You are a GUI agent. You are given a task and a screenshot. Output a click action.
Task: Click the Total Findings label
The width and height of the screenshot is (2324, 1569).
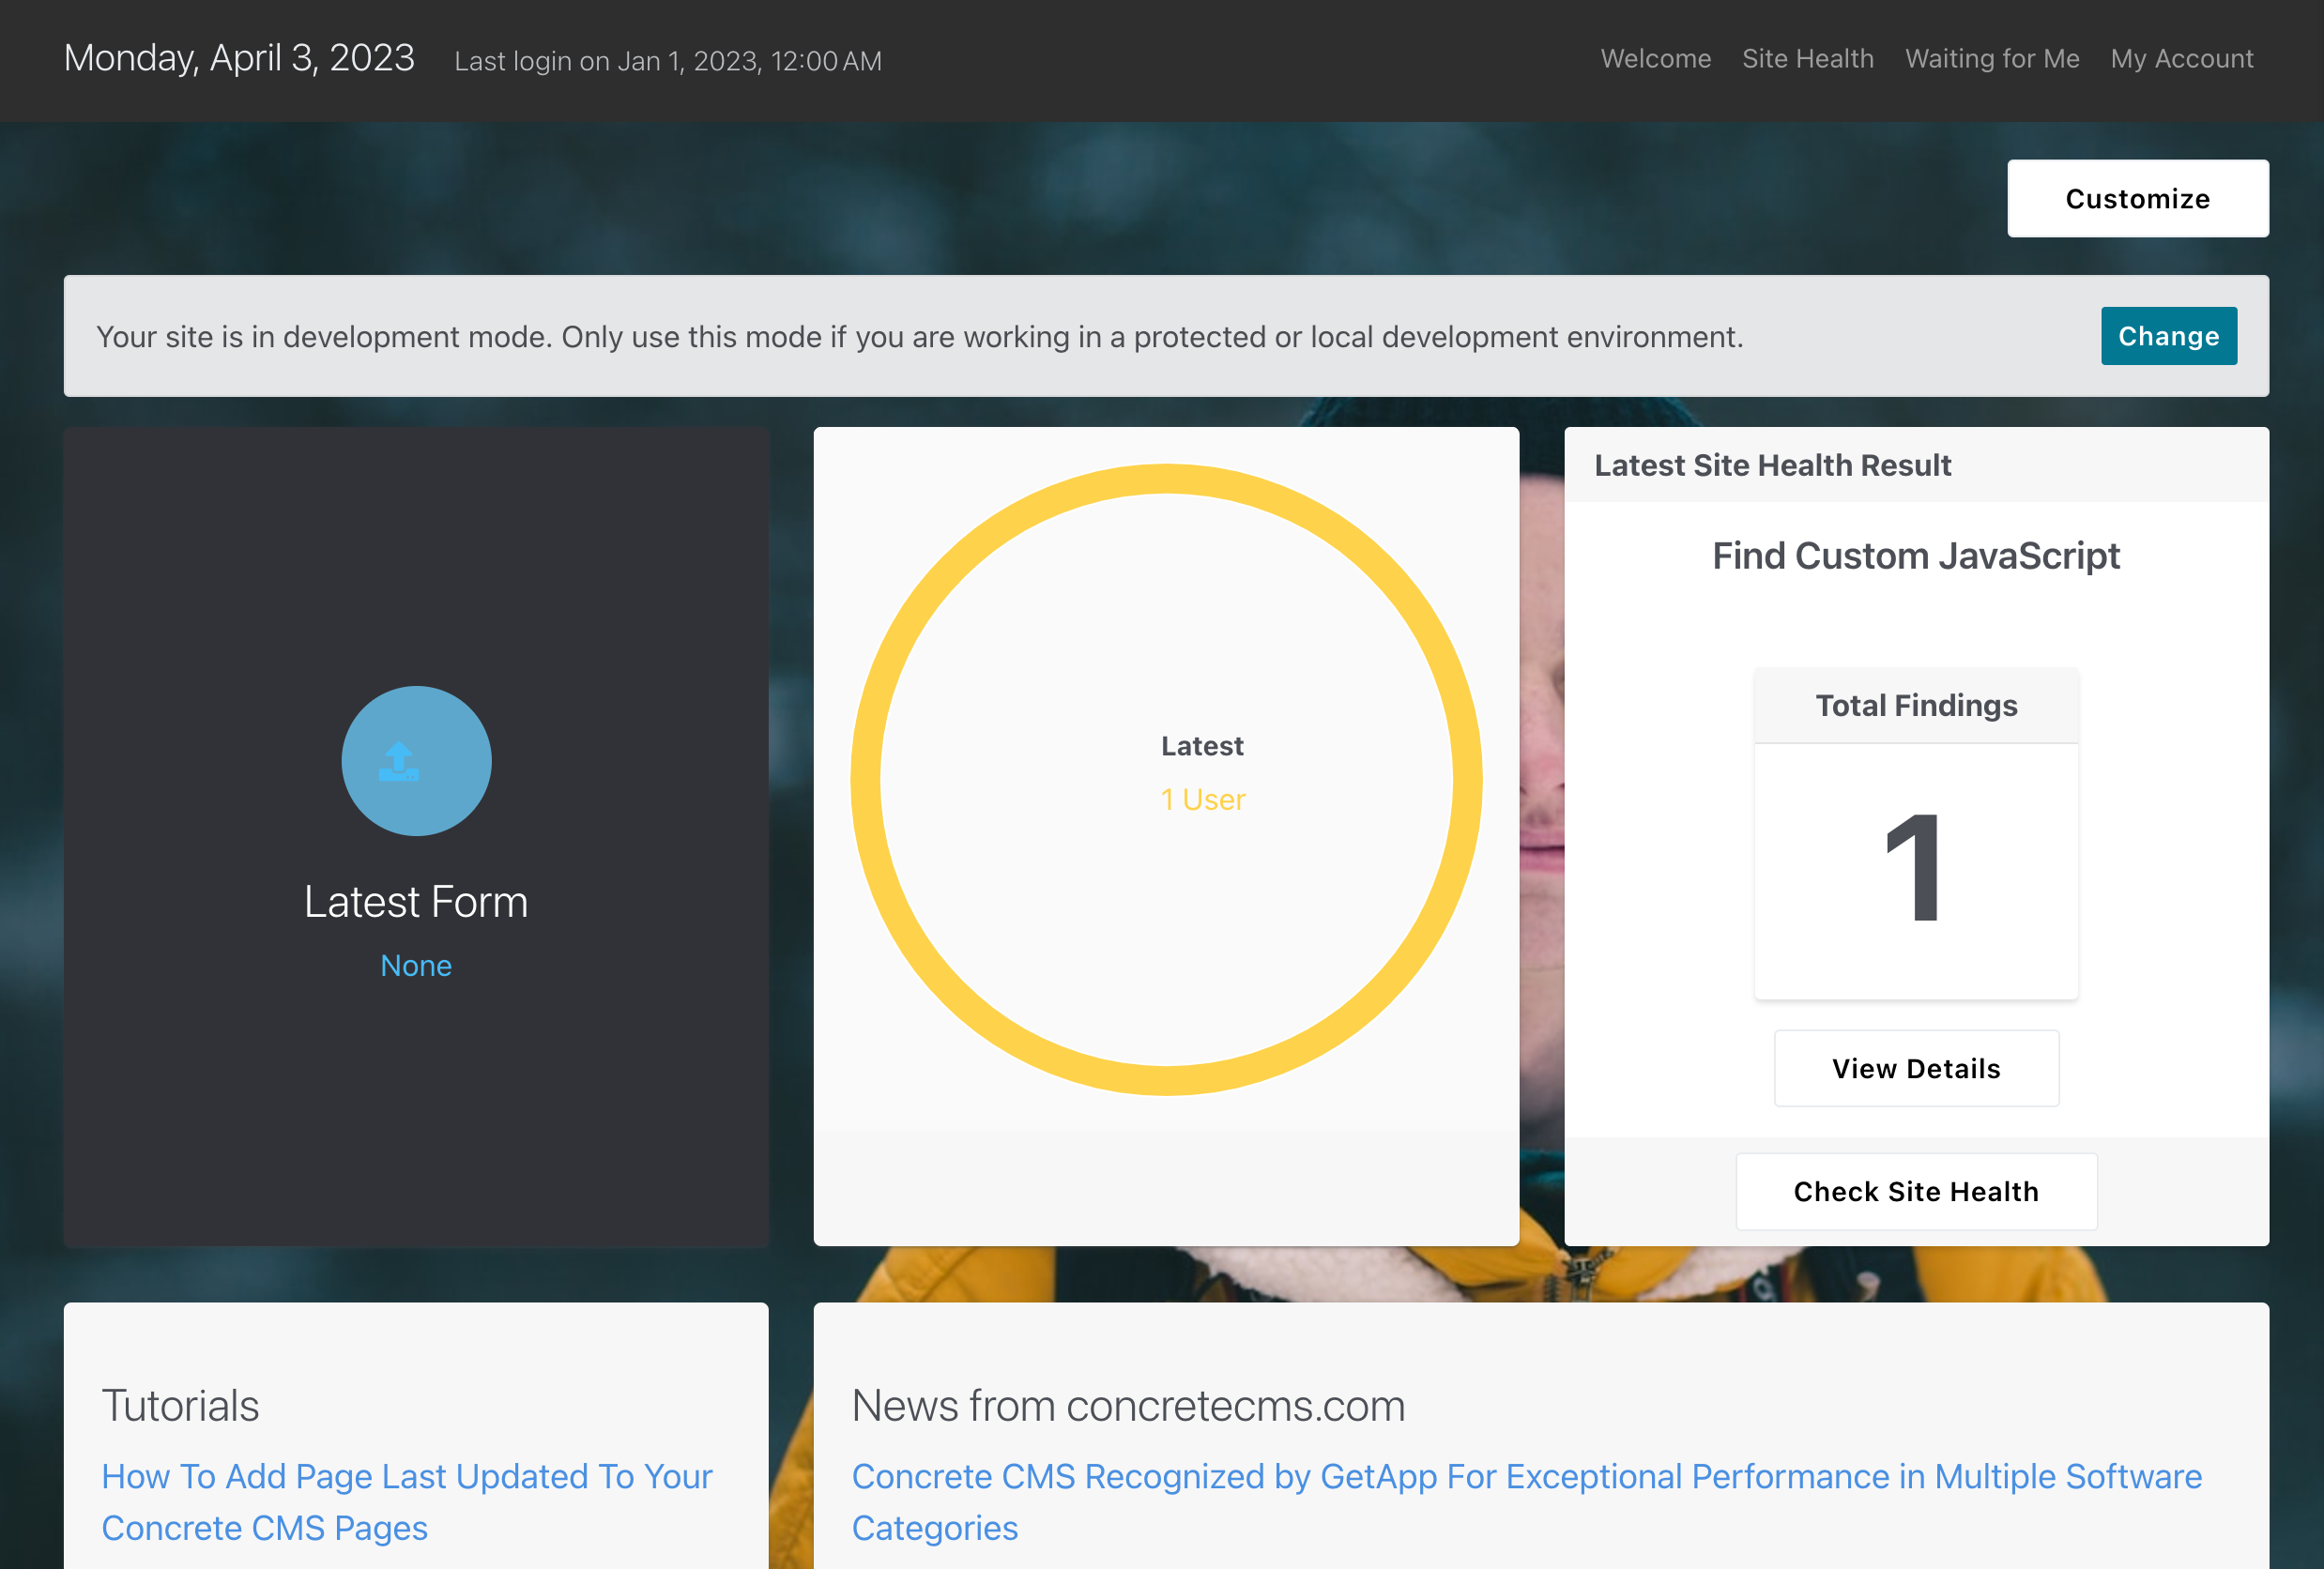1915,705
